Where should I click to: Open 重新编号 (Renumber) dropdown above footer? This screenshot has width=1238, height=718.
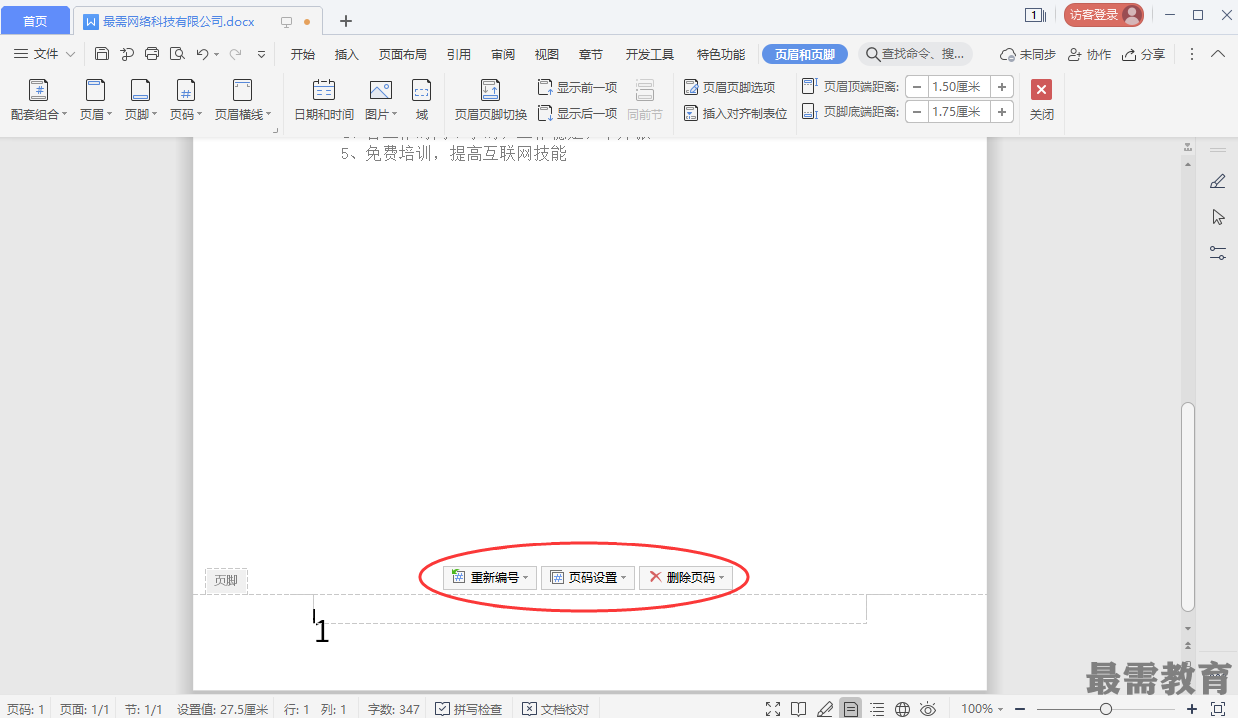(x=490, y=578)
